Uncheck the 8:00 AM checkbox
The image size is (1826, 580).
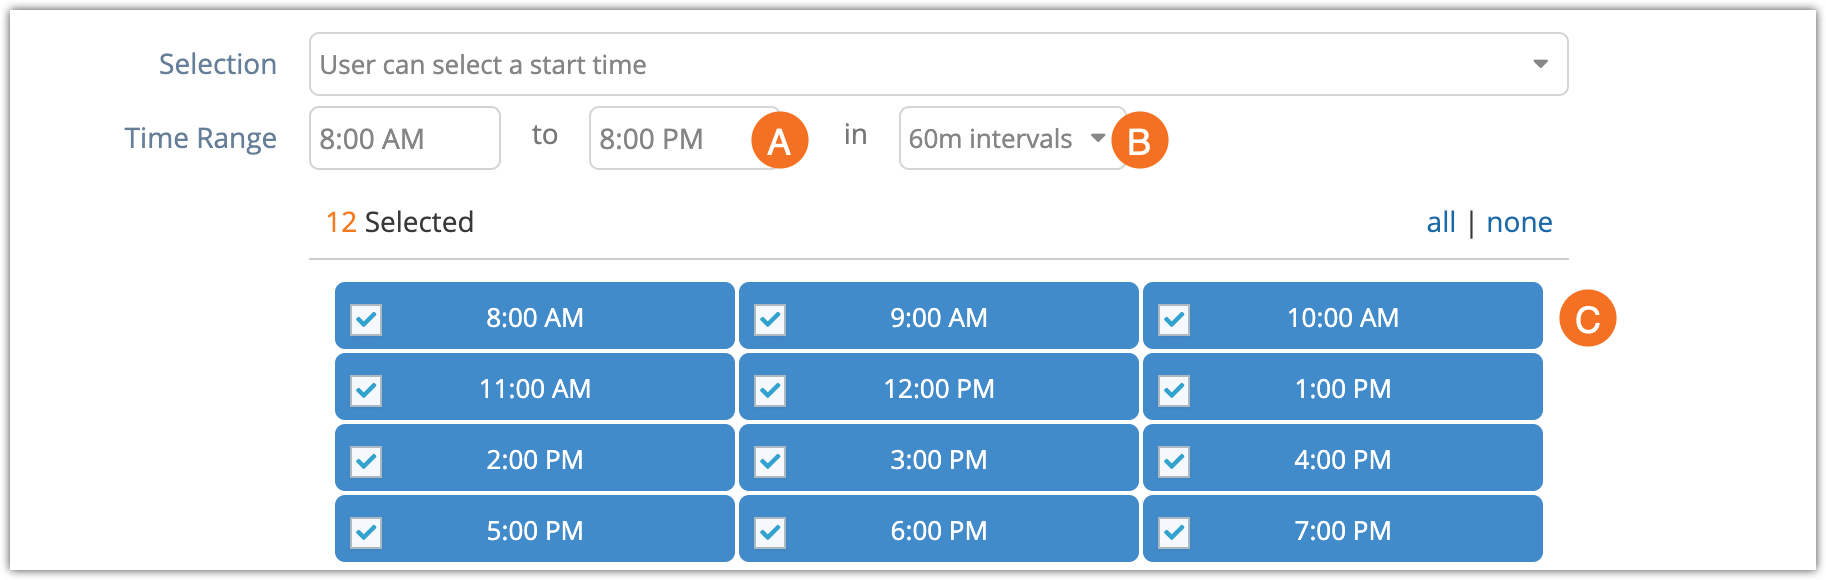coord(366,320)
